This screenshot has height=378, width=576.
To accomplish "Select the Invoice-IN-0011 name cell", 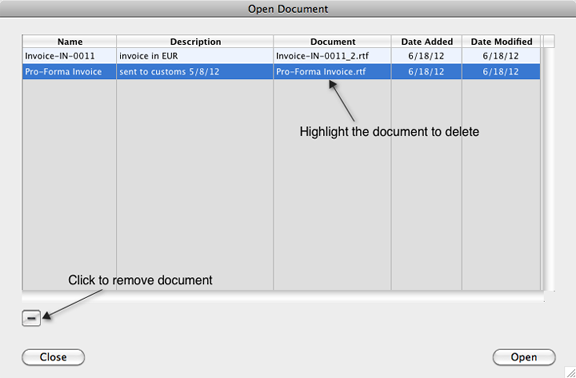I will click(69, 56).
